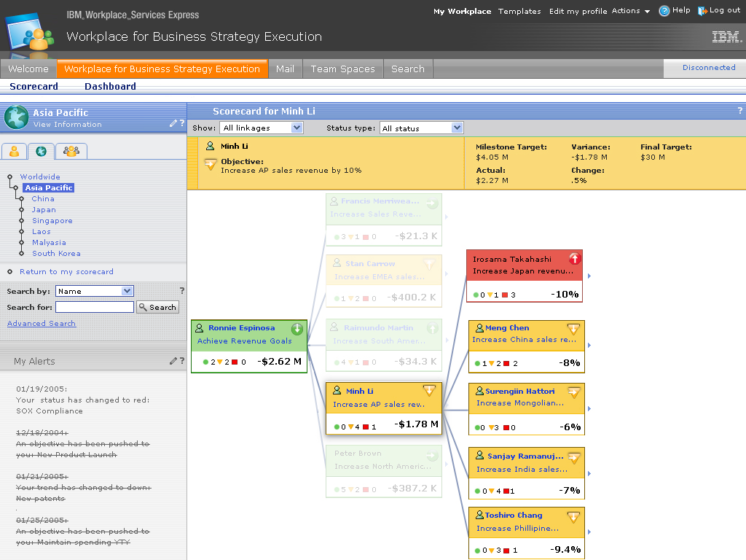This screenshot has height=560, width=746.
Task: Click the Log out icon
Action: tap(702, 10)
